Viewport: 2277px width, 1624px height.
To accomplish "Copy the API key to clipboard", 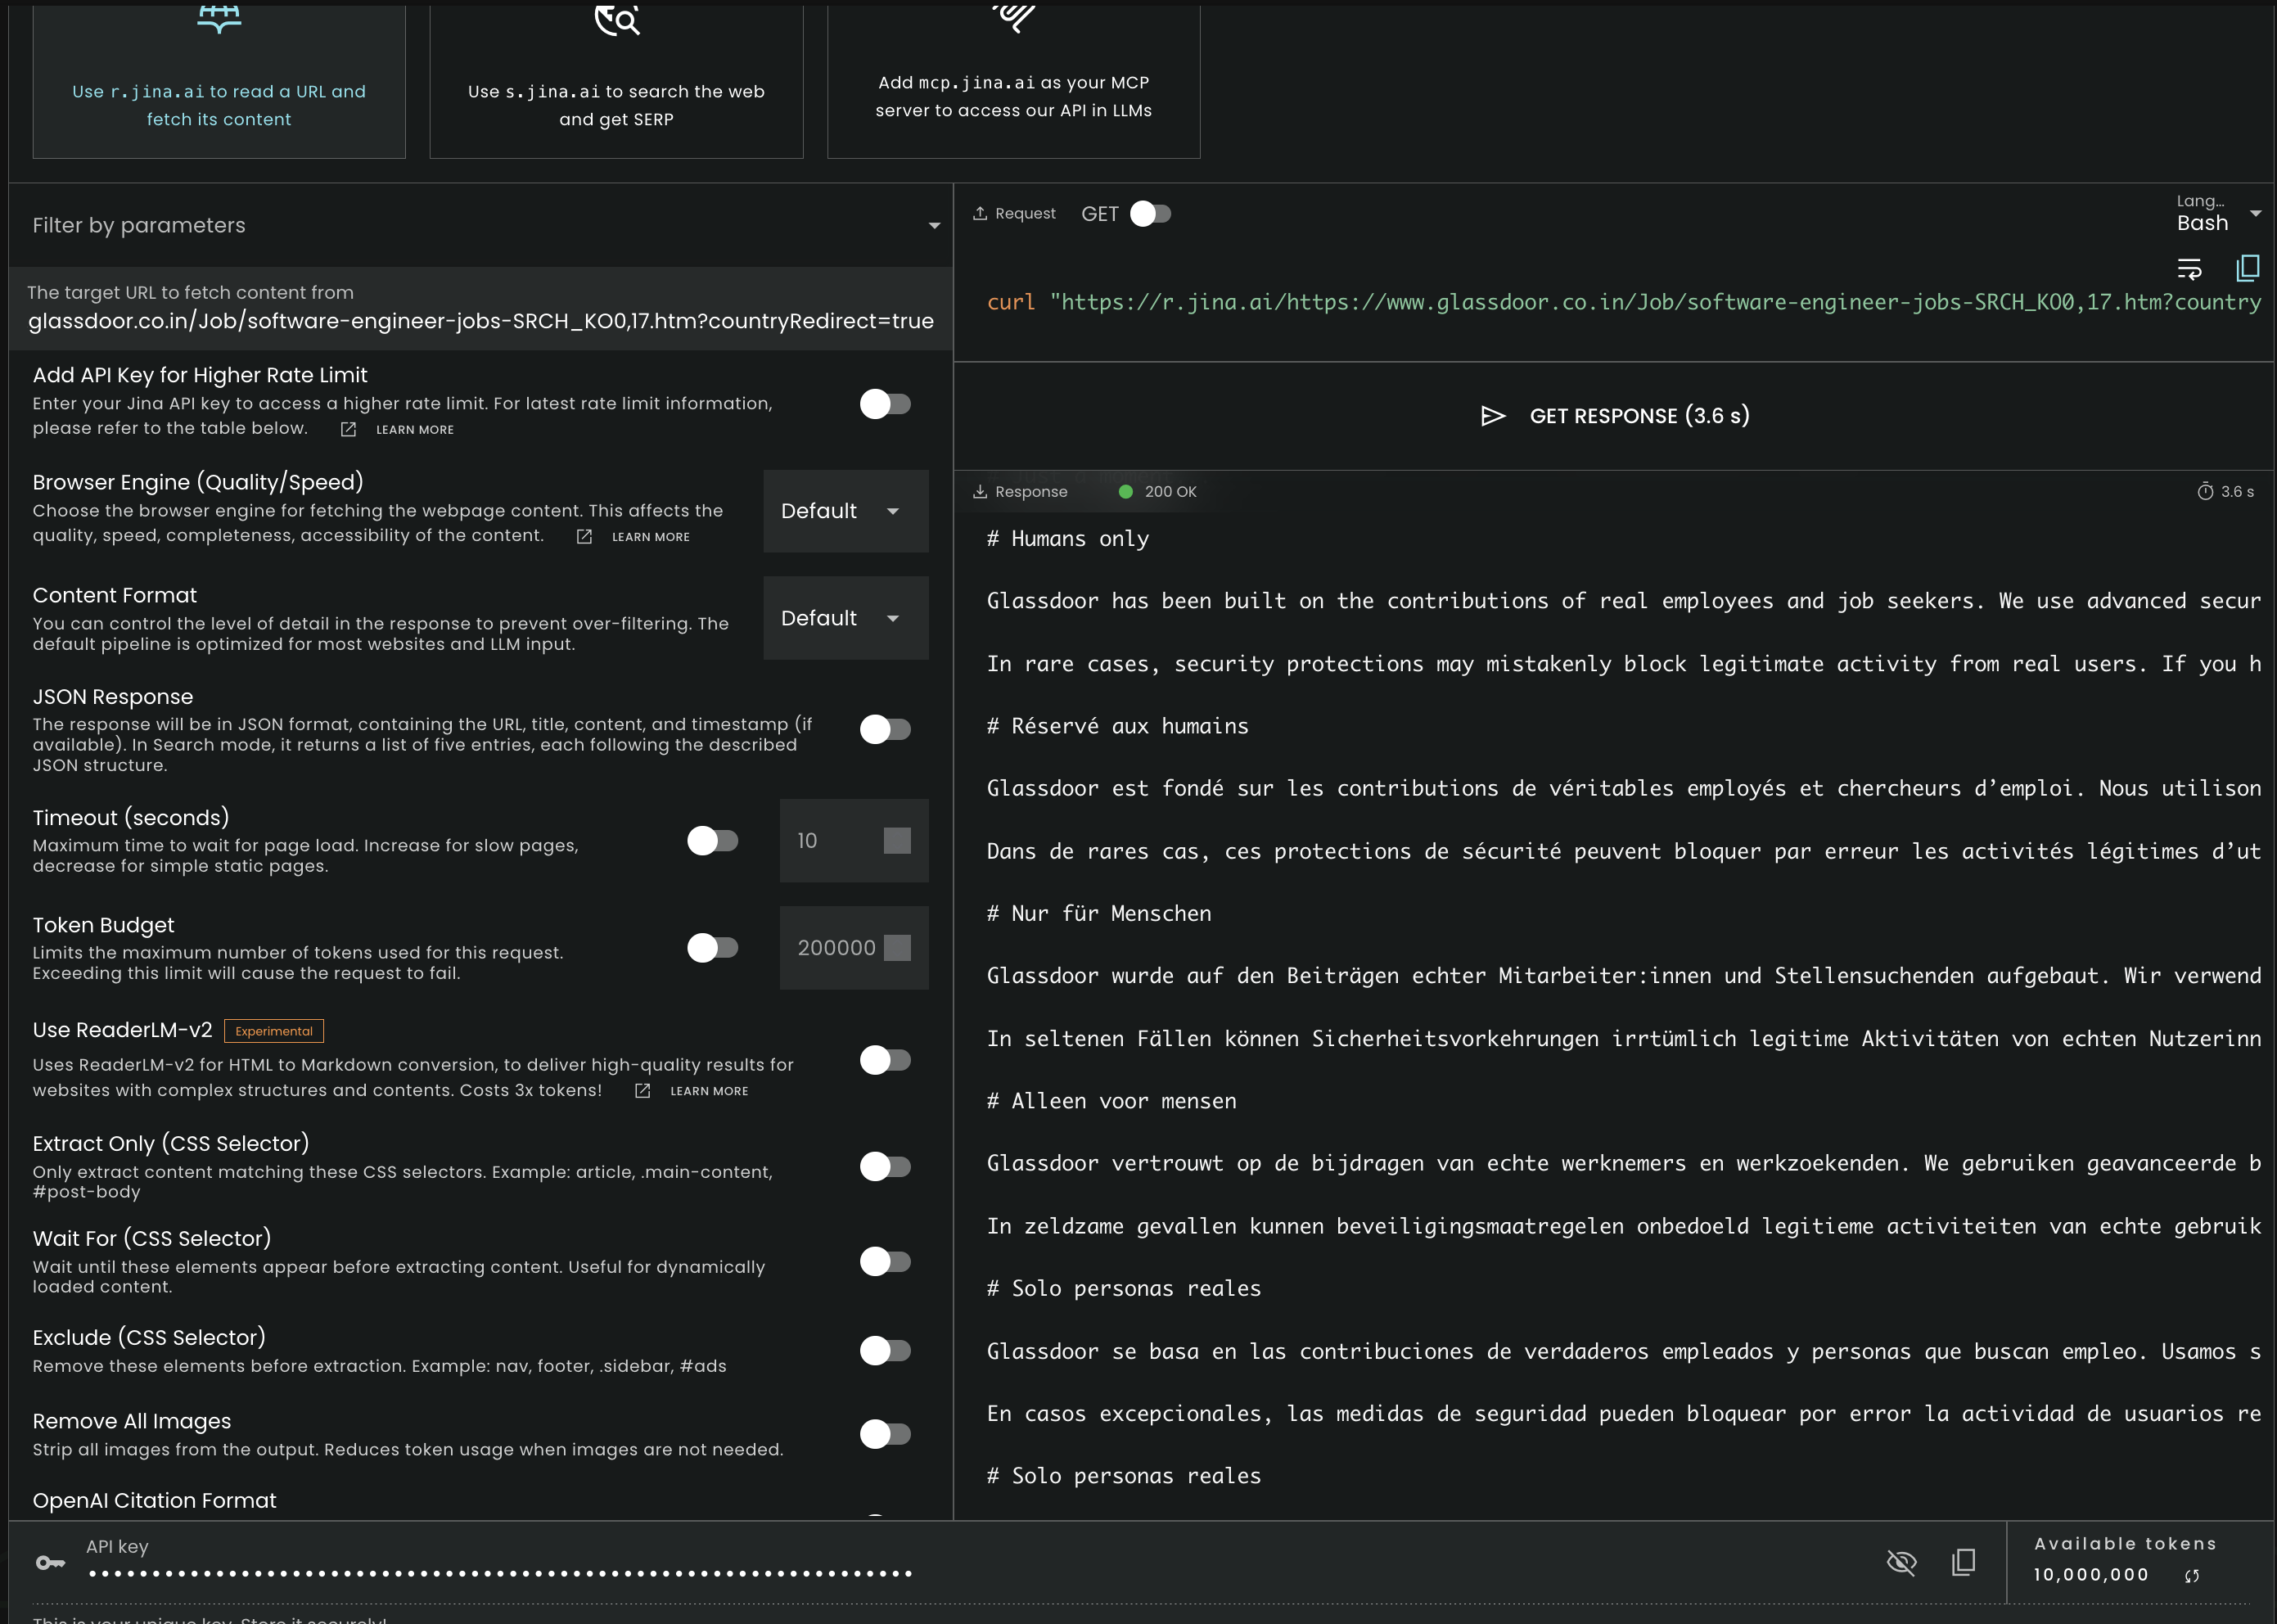I will coord(1963,1562).
